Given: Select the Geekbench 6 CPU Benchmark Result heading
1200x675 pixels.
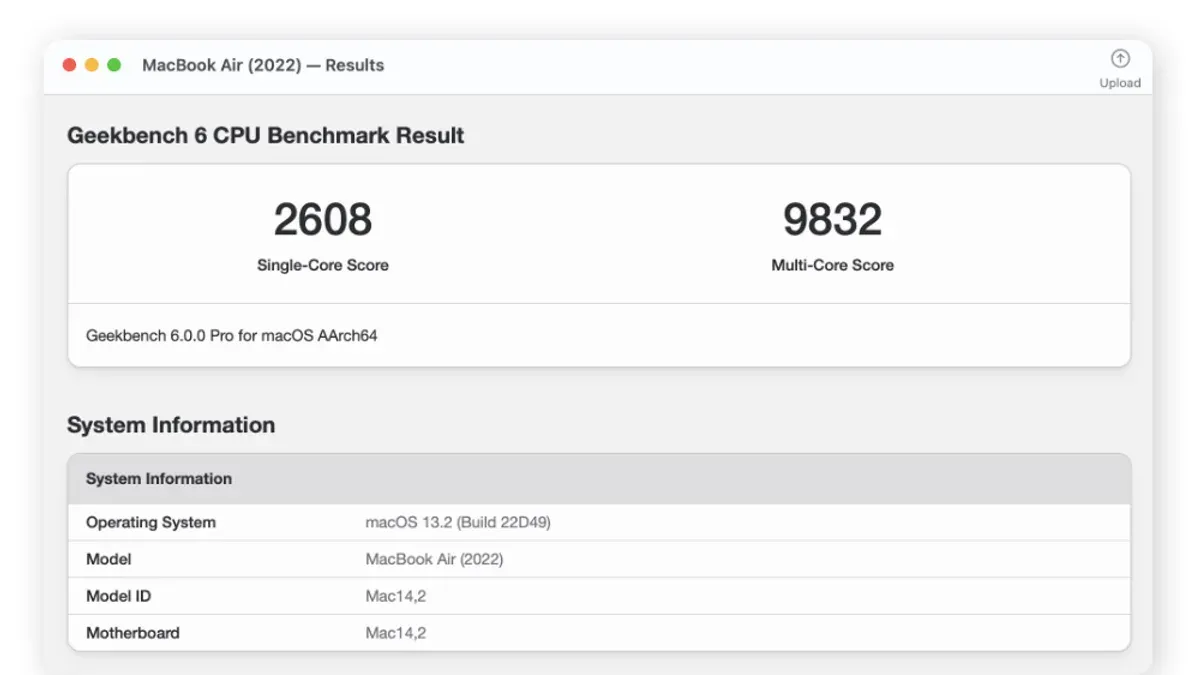Looking at the screenshot, I should click(266, 135).
